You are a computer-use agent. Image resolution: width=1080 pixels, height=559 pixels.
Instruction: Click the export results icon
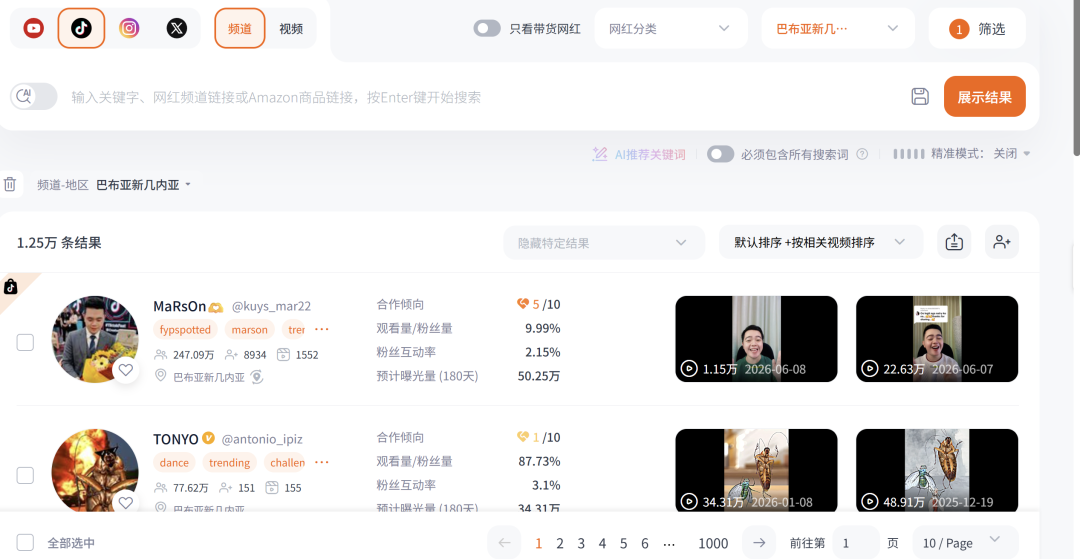(x=954, y=242)
